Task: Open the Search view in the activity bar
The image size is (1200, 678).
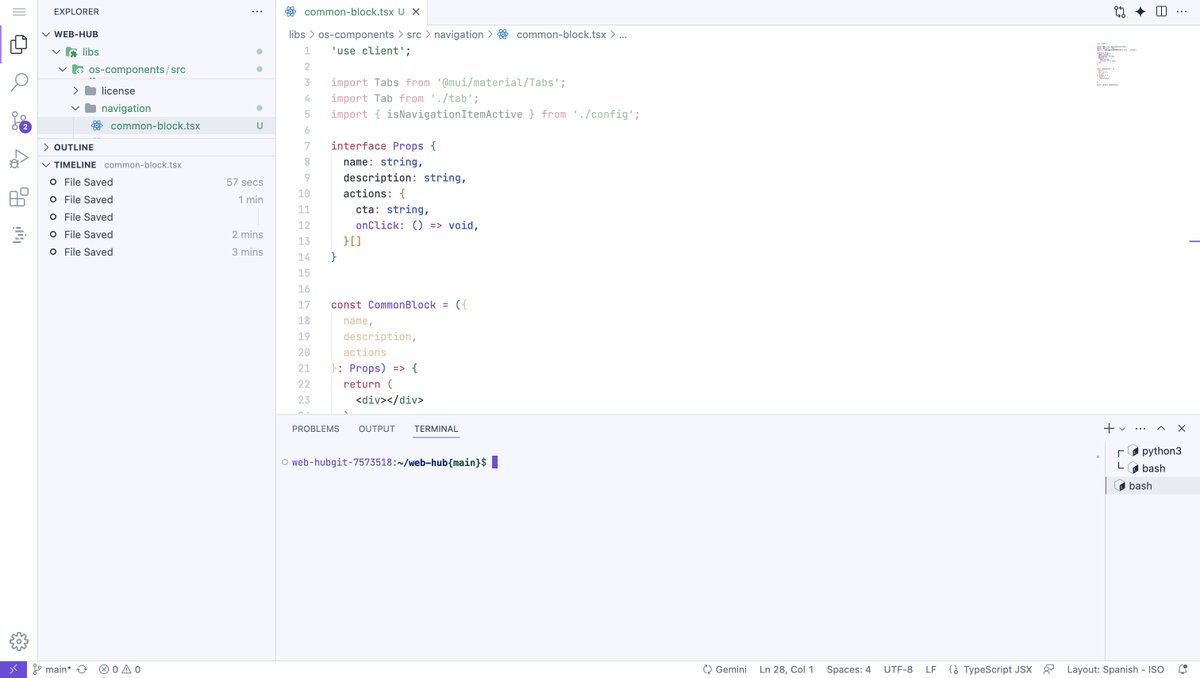Action: pos(19,82)
